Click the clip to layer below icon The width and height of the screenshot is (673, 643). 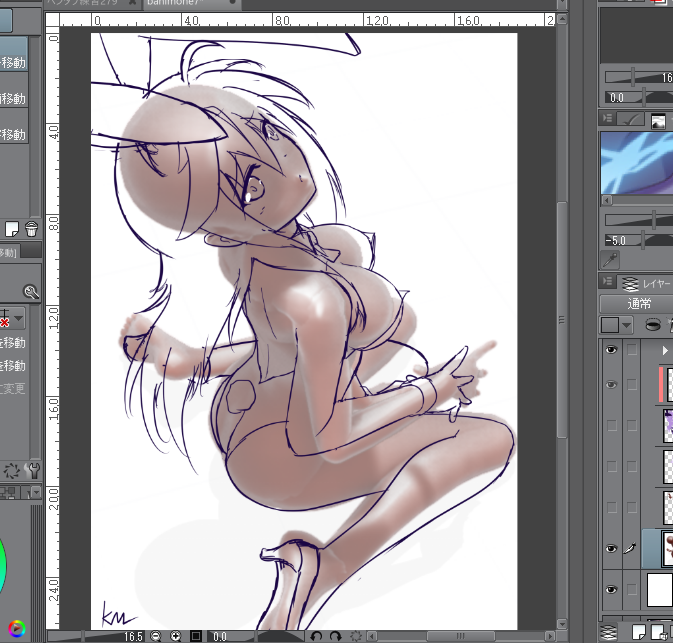652,325
